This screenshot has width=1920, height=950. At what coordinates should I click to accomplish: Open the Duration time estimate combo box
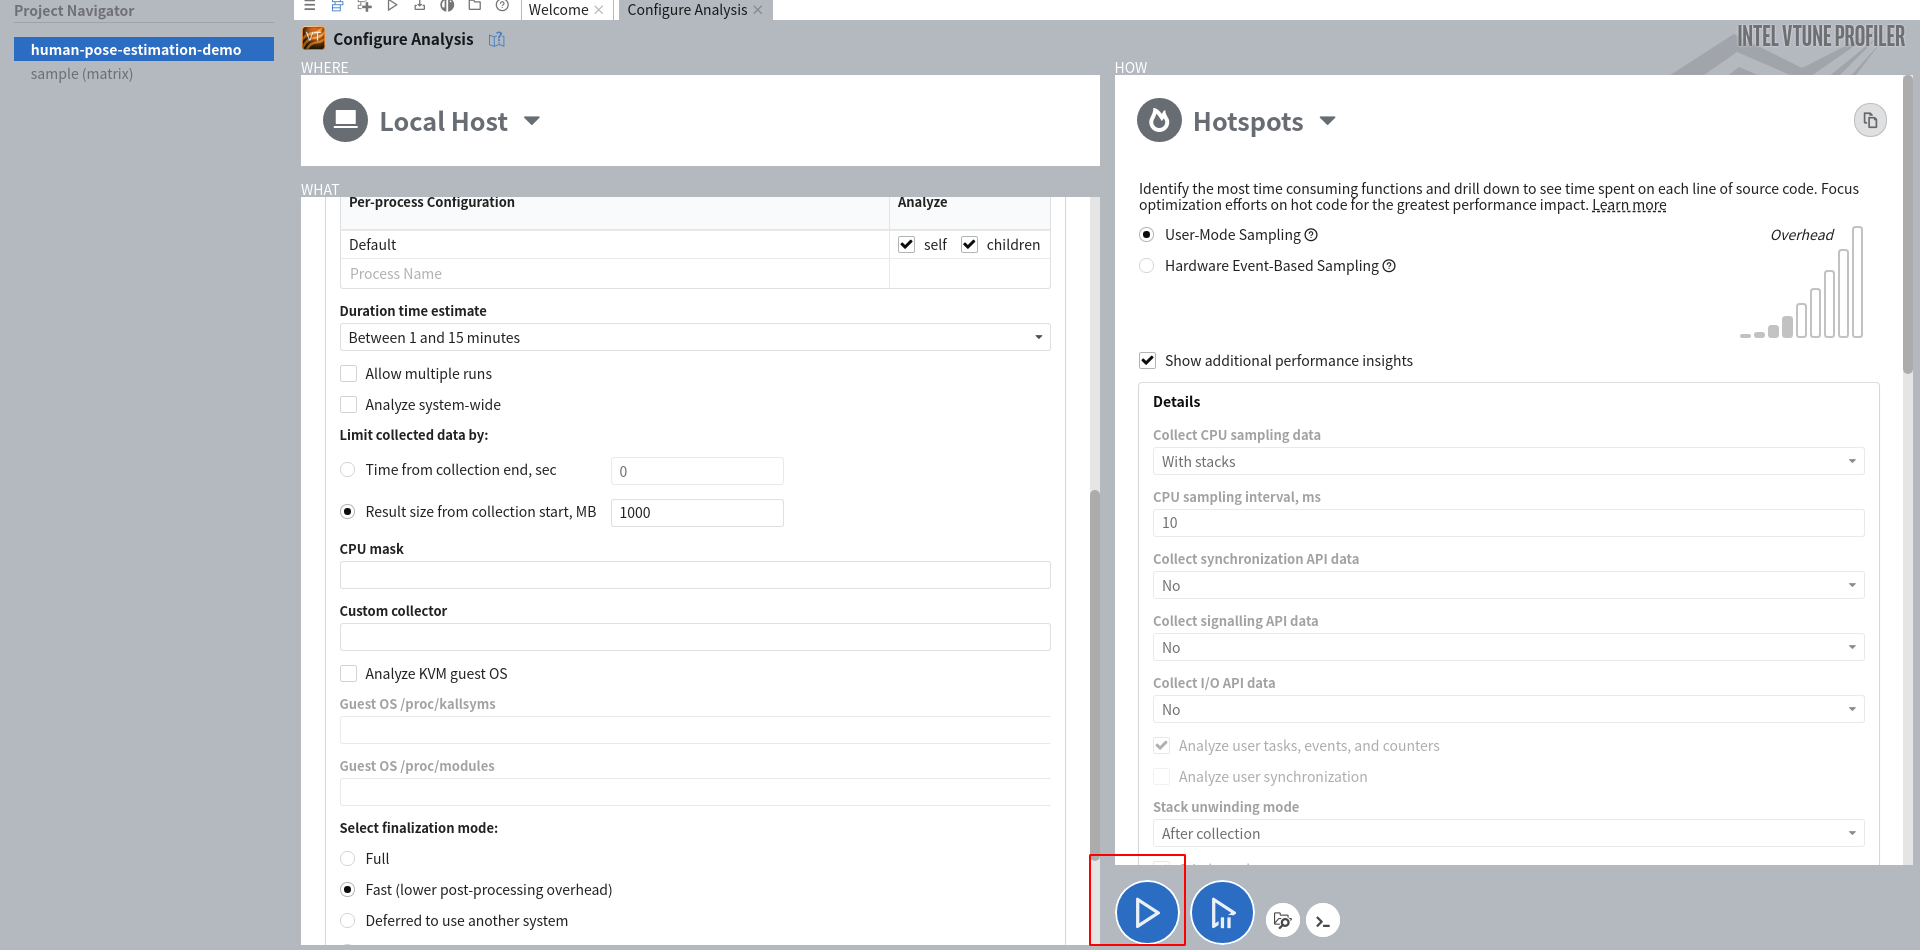point(695,338)
